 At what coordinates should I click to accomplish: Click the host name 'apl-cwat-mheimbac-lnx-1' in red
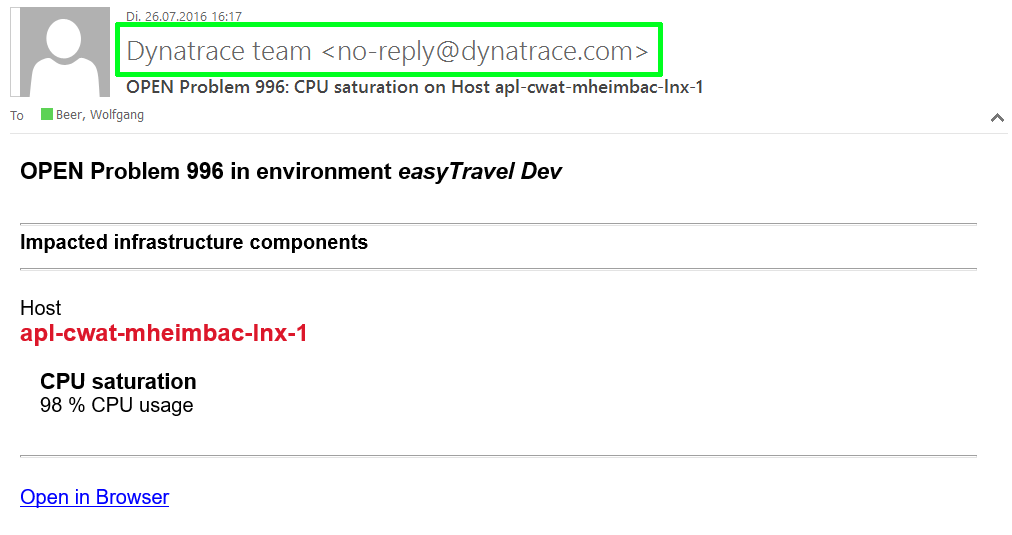163,333
